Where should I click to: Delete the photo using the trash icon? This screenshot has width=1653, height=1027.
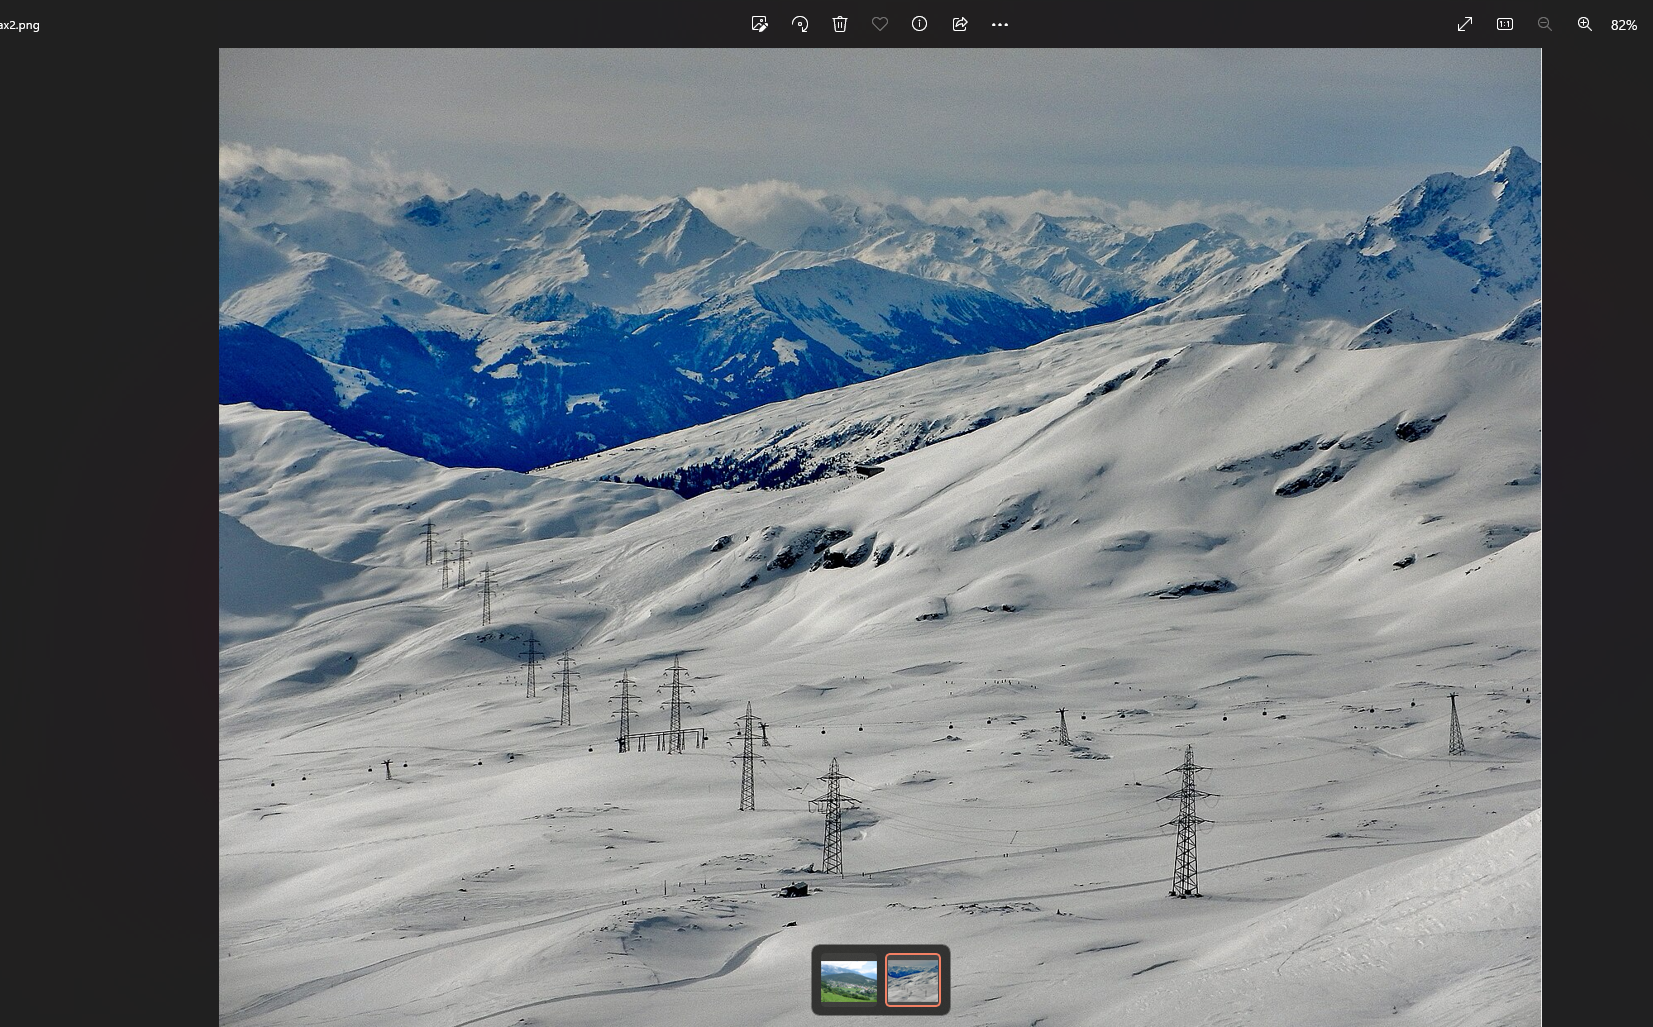click(840, 24)
